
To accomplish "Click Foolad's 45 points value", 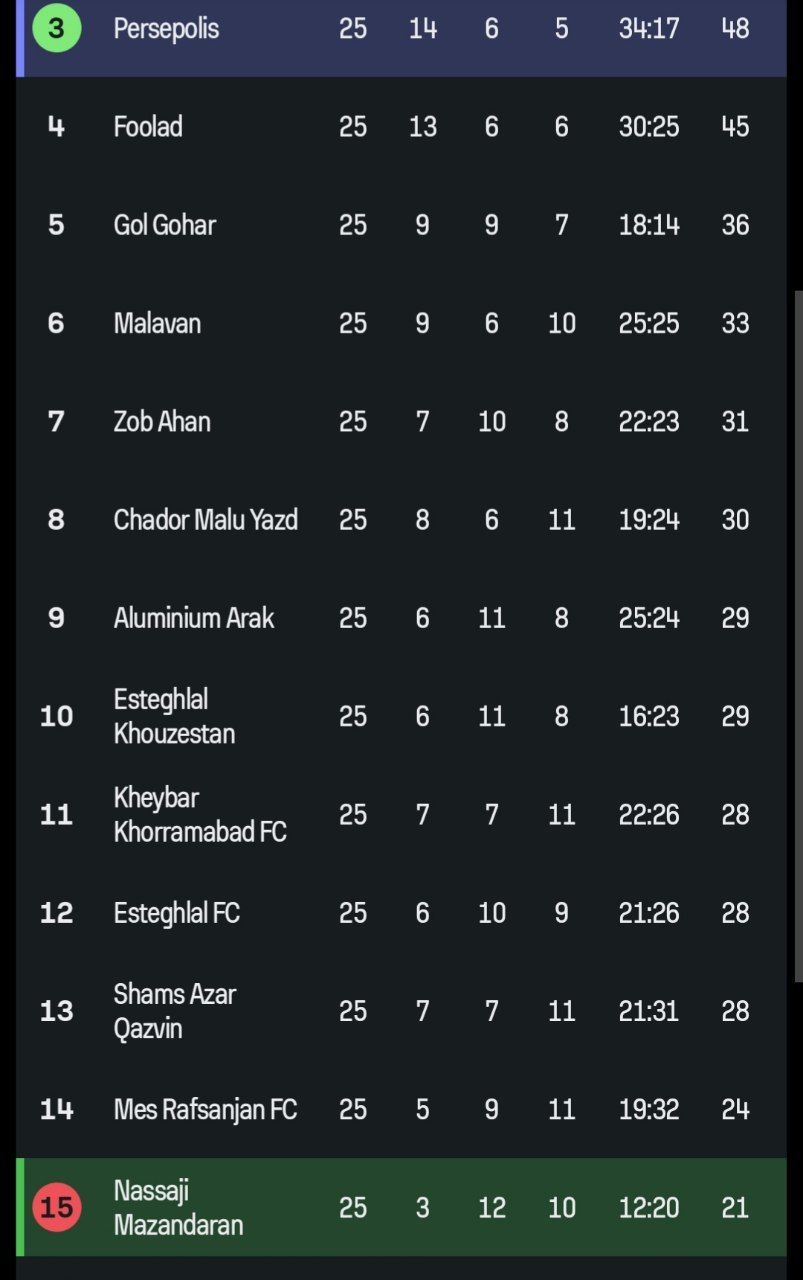I will click(735, 127).
